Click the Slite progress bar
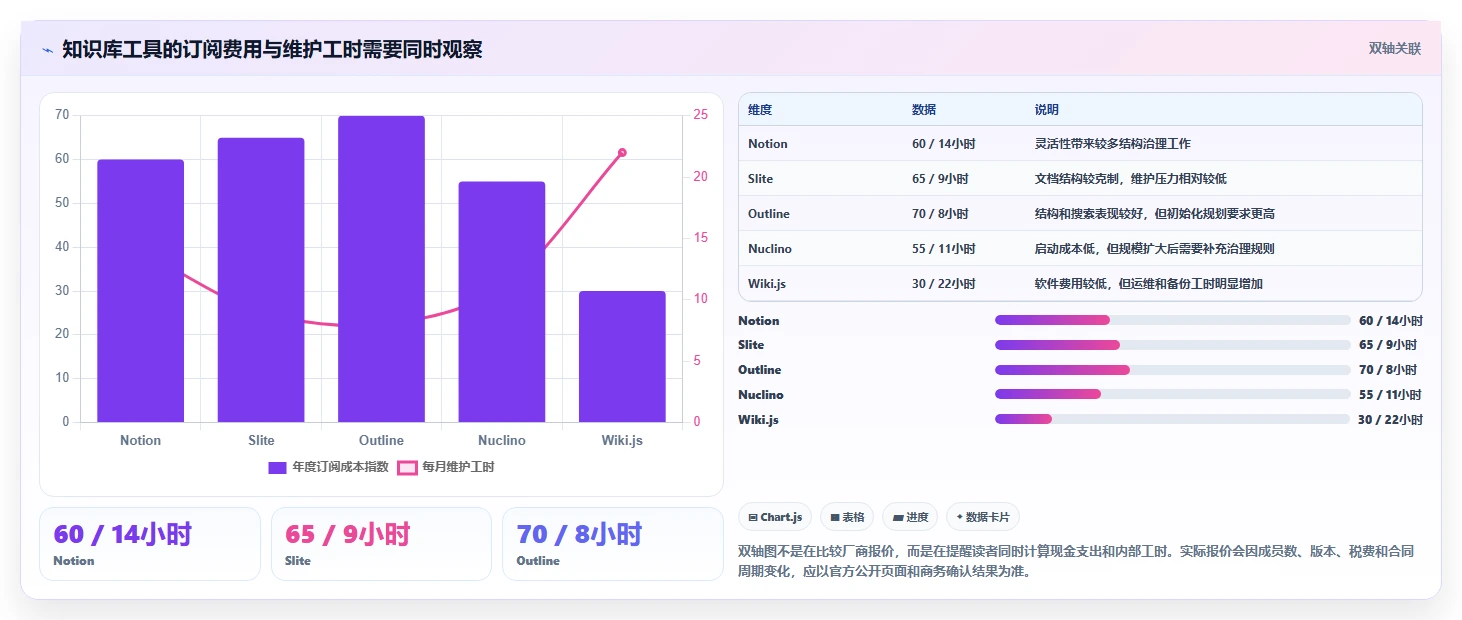Screen dimensions: 1462x620 click(1172, 345)
